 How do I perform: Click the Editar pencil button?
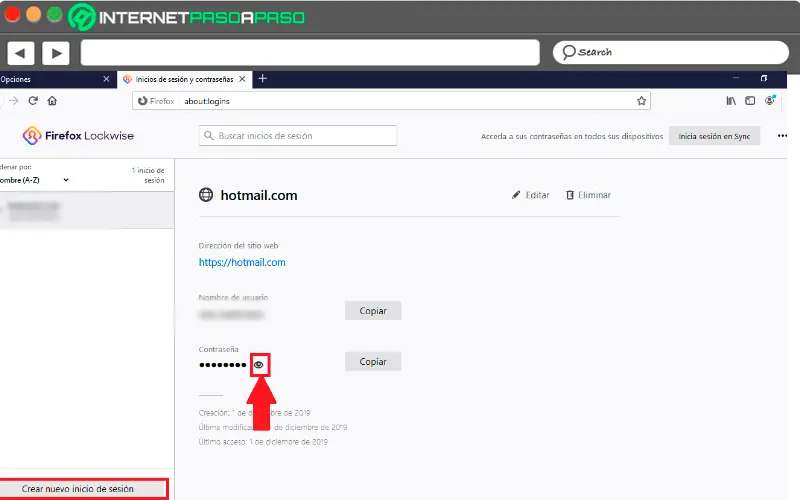point(531,195)
